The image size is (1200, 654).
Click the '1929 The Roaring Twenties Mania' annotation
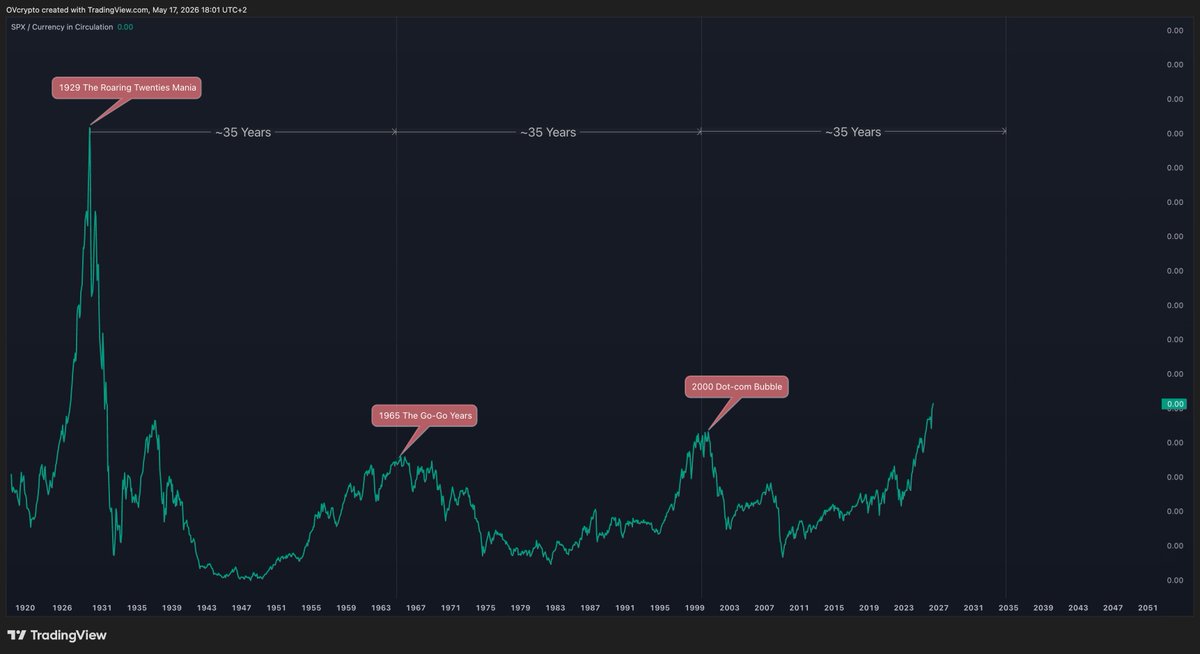tap(127, 88)
